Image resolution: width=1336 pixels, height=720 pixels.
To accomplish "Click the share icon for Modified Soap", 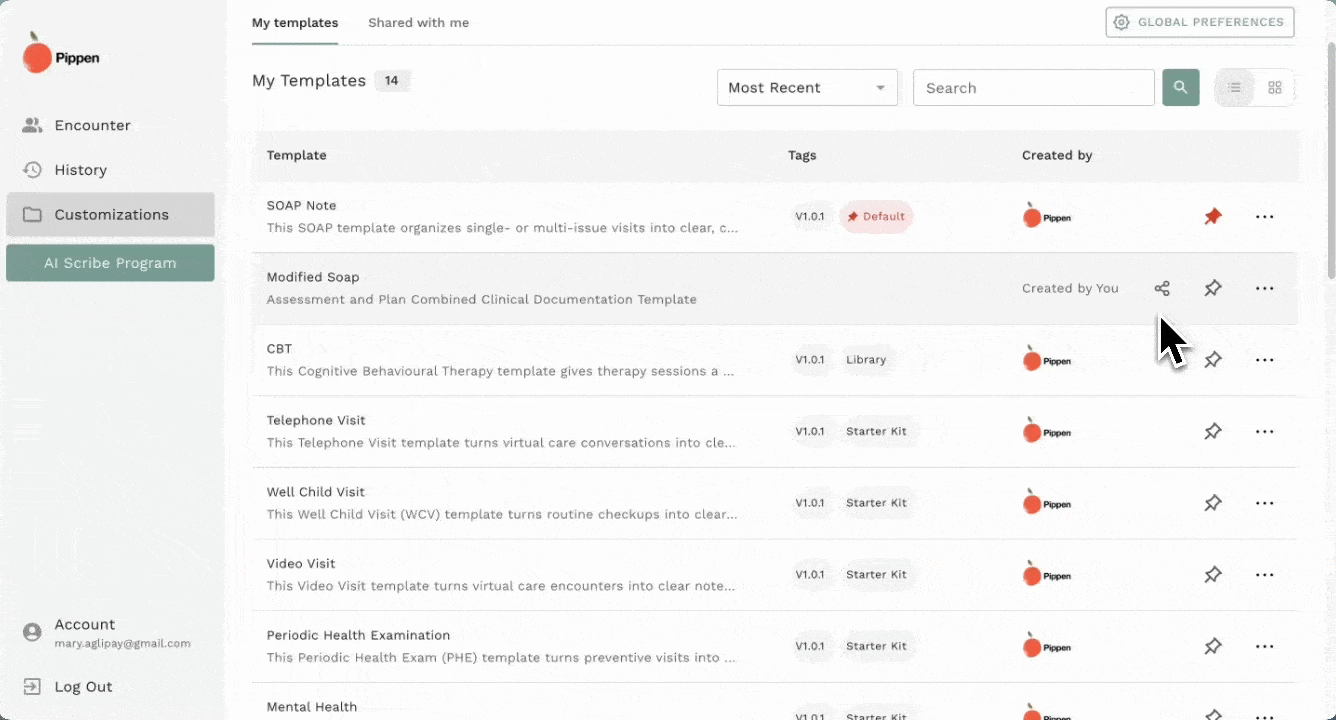I will point(1161,289).
